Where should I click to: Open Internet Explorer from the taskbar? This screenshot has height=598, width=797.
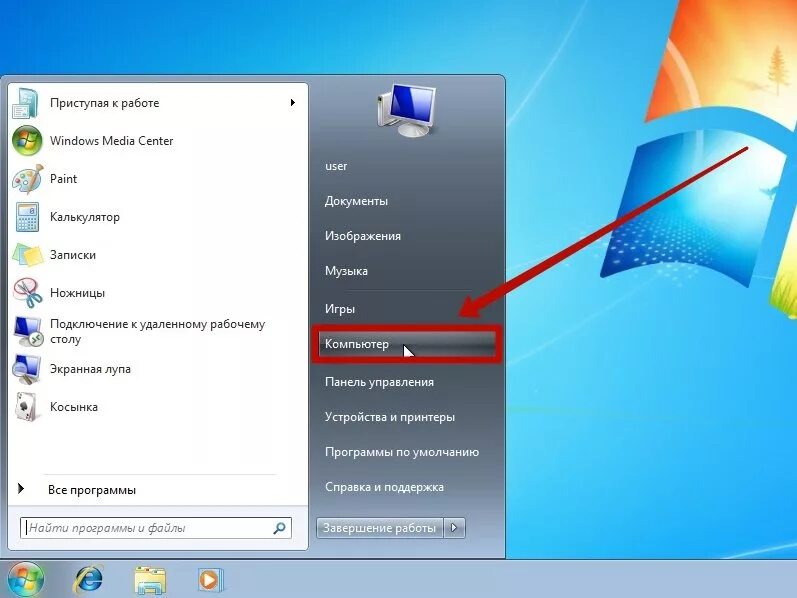click(x=88, y=580)
